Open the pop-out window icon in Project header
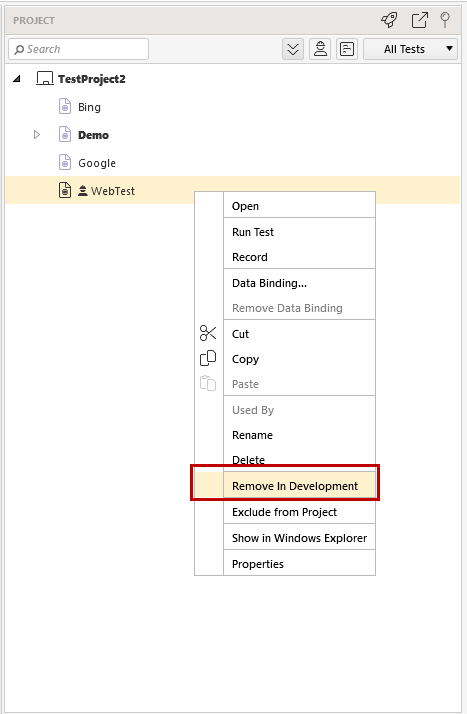Screen dimensions: 467x714 pos(419,20)
